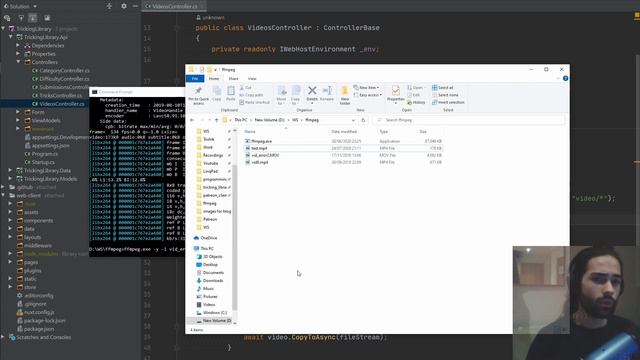The image size is (640, 360).
Task: Sort files by the Name column header
Action: click(x=286, y=131)
